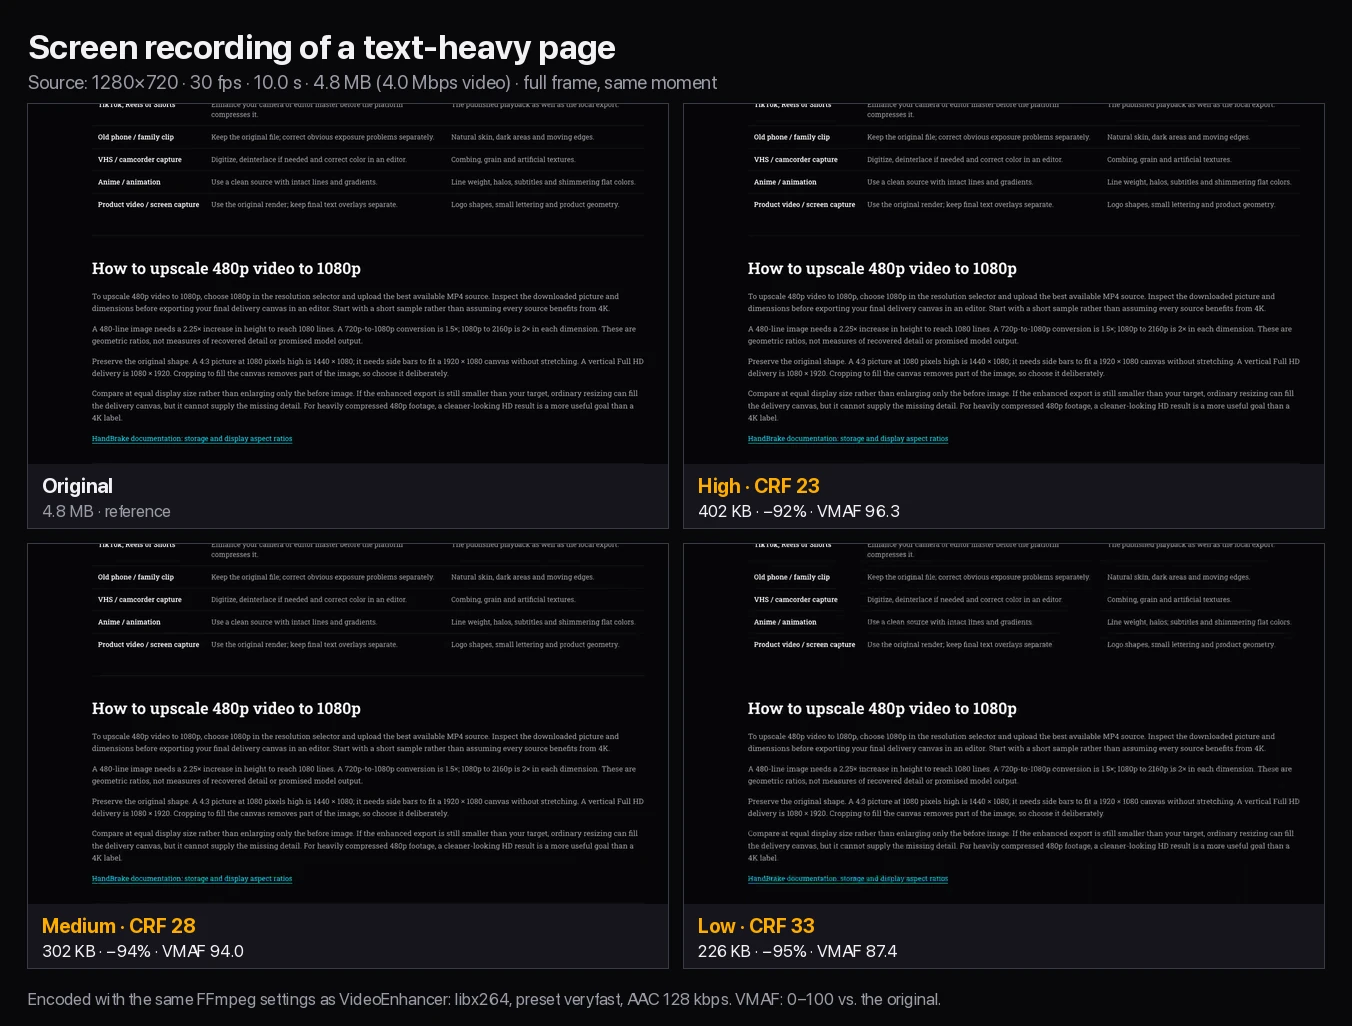Select '302 KB · −94% · VMAF 94.0' stats
This screenshot has width=1352, height=1026.
(x=142, y=951)
